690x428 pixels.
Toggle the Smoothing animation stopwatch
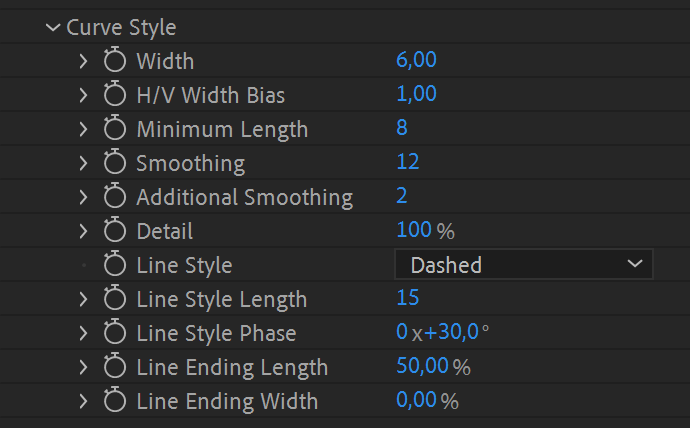click(x=115, y=163)
